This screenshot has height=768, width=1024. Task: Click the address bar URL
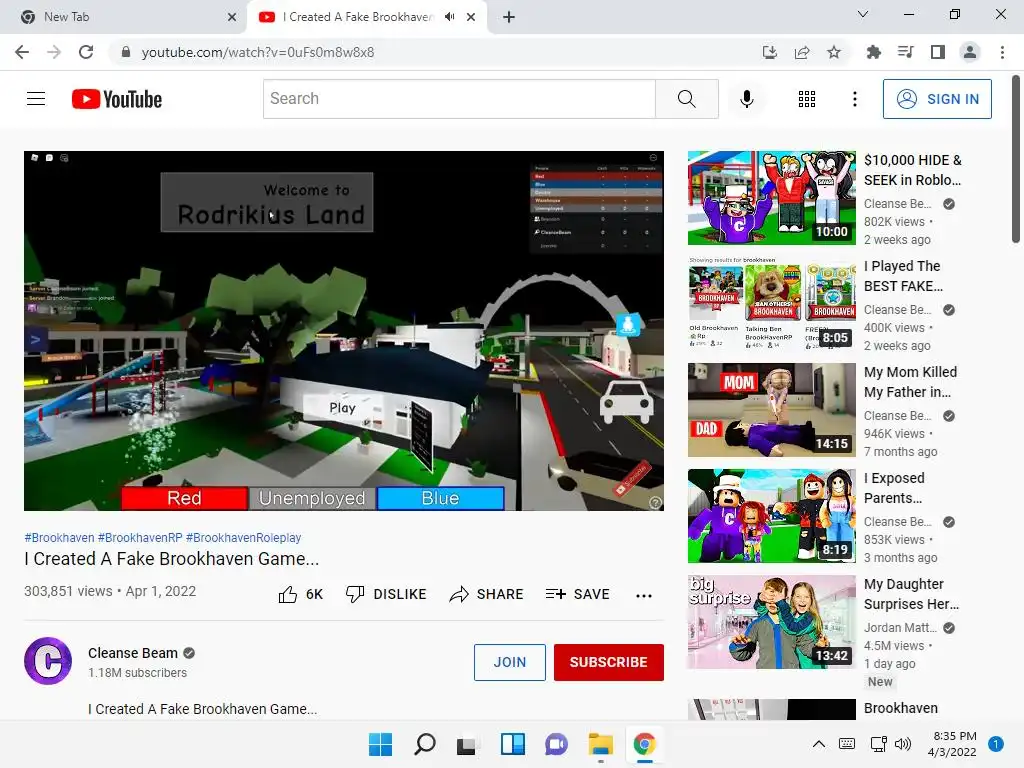pos(257,52)
